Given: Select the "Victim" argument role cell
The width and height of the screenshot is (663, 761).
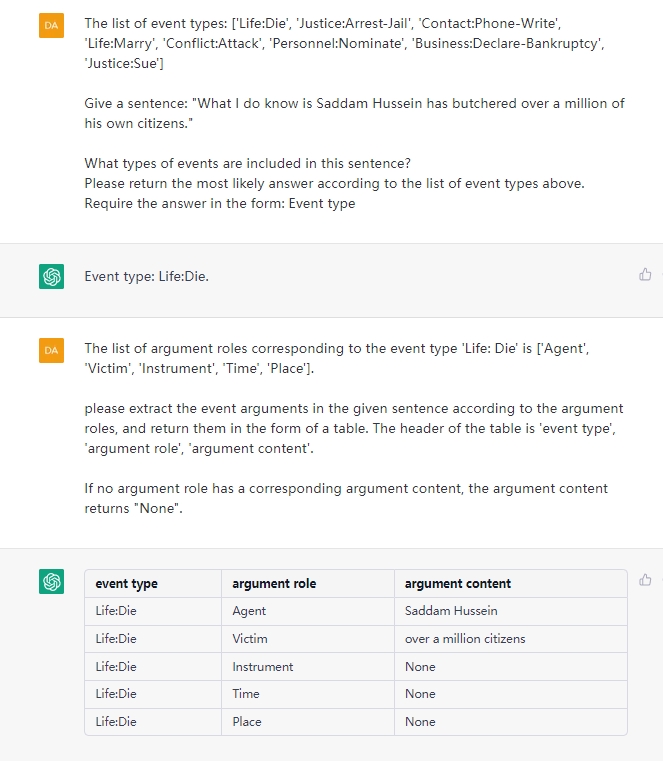Looking at the screenshot, I should coord(308,639).
